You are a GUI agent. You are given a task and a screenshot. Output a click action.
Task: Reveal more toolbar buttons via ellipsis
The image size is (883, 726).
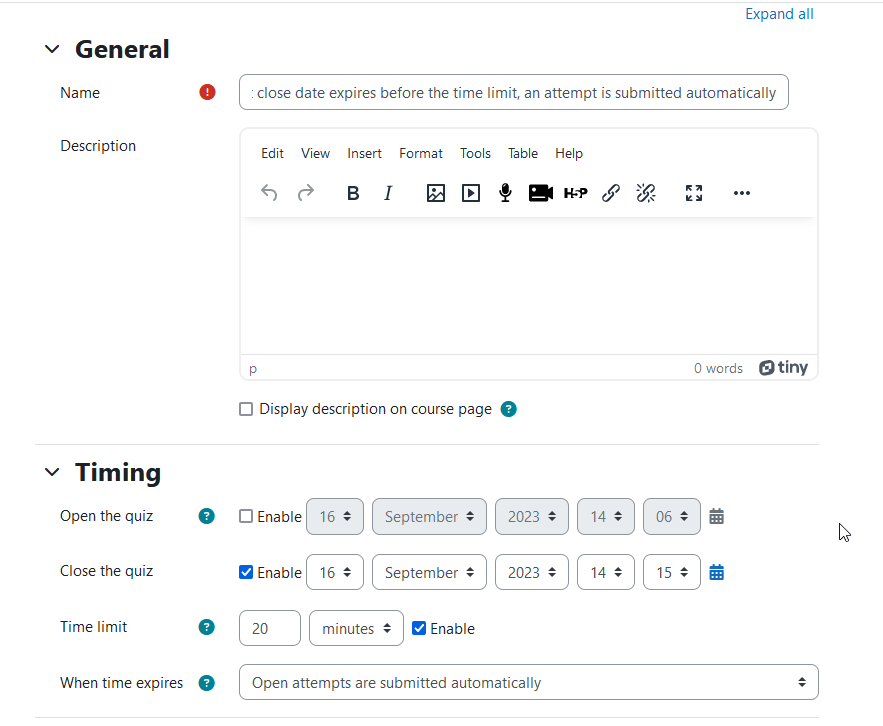742,193
